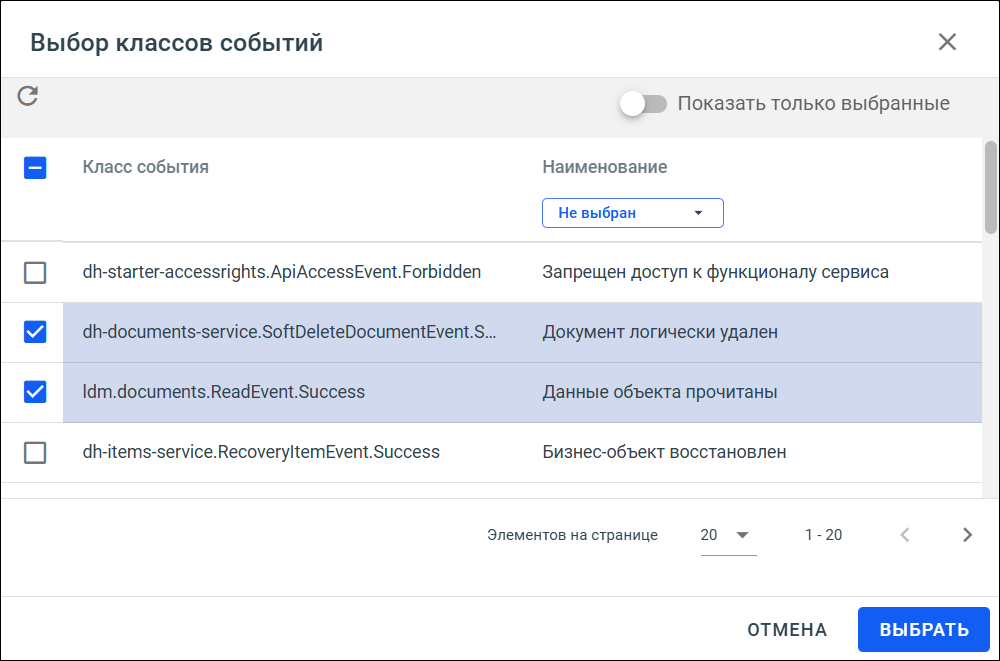The height and width of the screenshot is (661, 1000).
Task: Click 'Запрещен доступ к функционалу сервиса' cell
Action: click(x=716, y=272)
